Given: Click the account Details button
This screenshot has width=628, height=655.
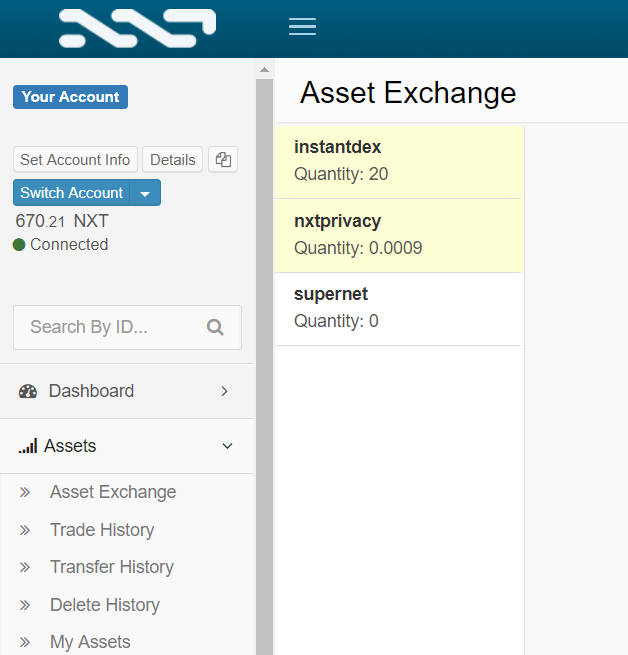Looking at the screenshot, I should [173, 160].
